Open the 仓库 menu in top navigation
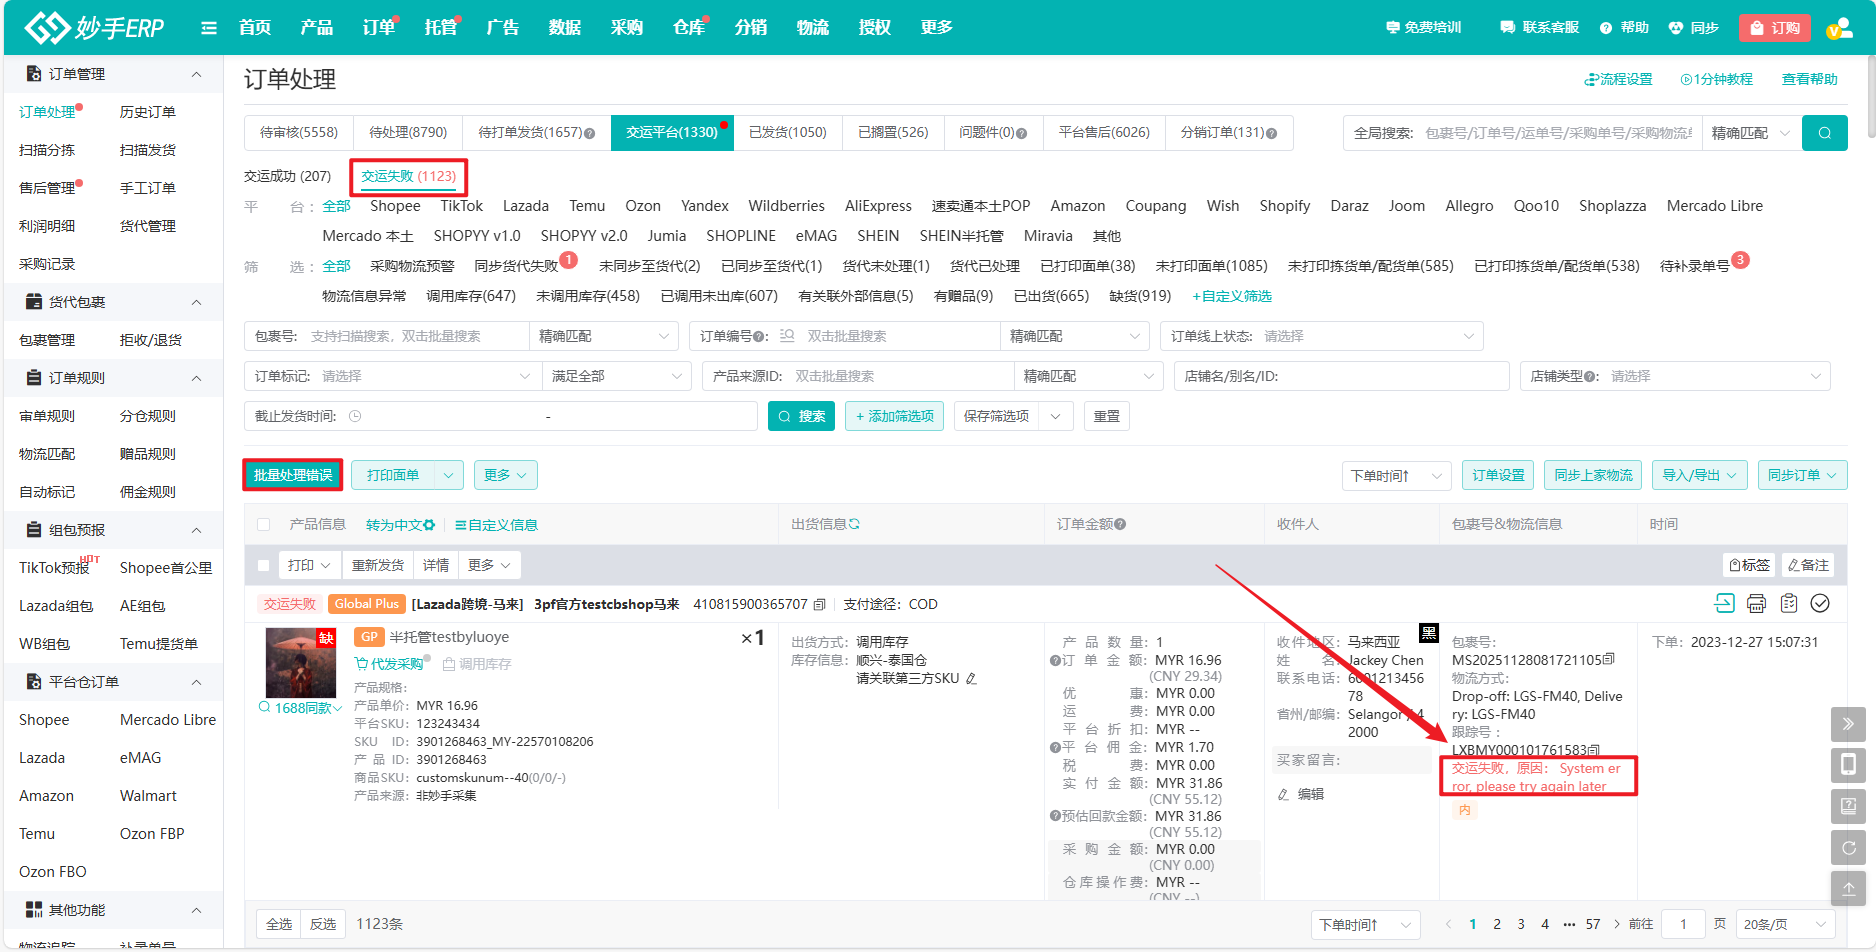Screen dimensions: 1876x952 tap(688, 27)
